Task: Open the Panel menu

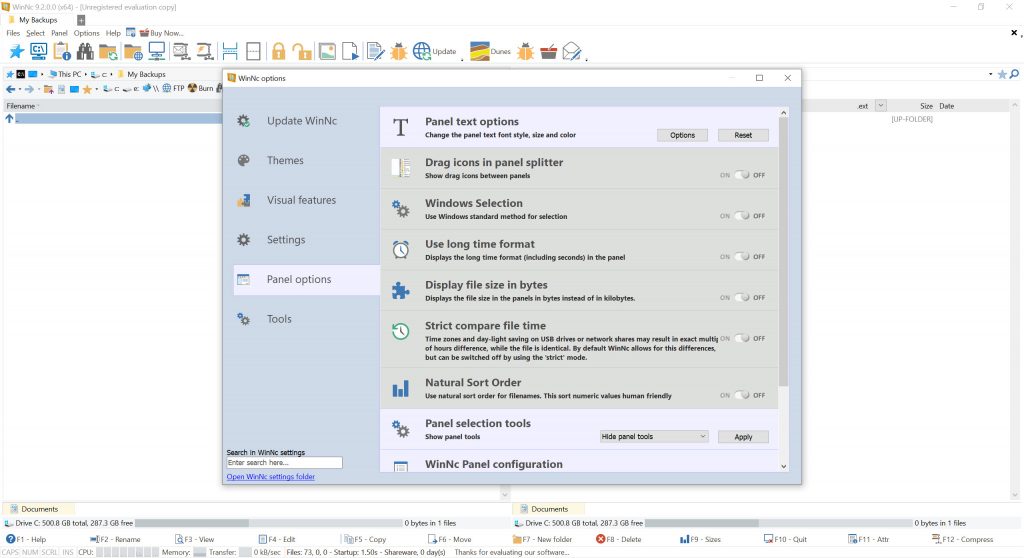Action: tap(59, 33)
